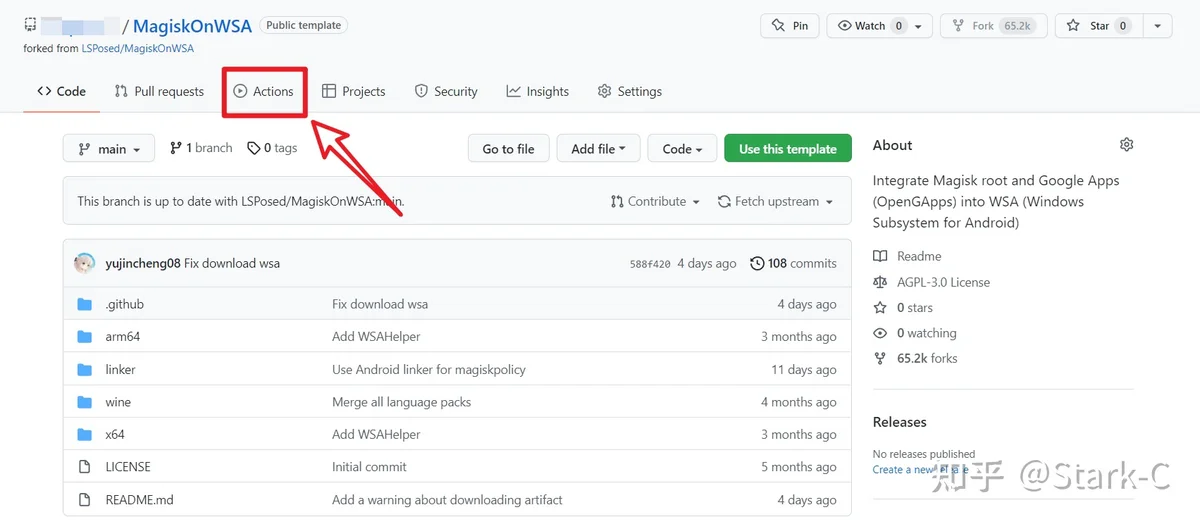Open the Releases heading link
The image size is (1200, 524).
tap(900, 422)
